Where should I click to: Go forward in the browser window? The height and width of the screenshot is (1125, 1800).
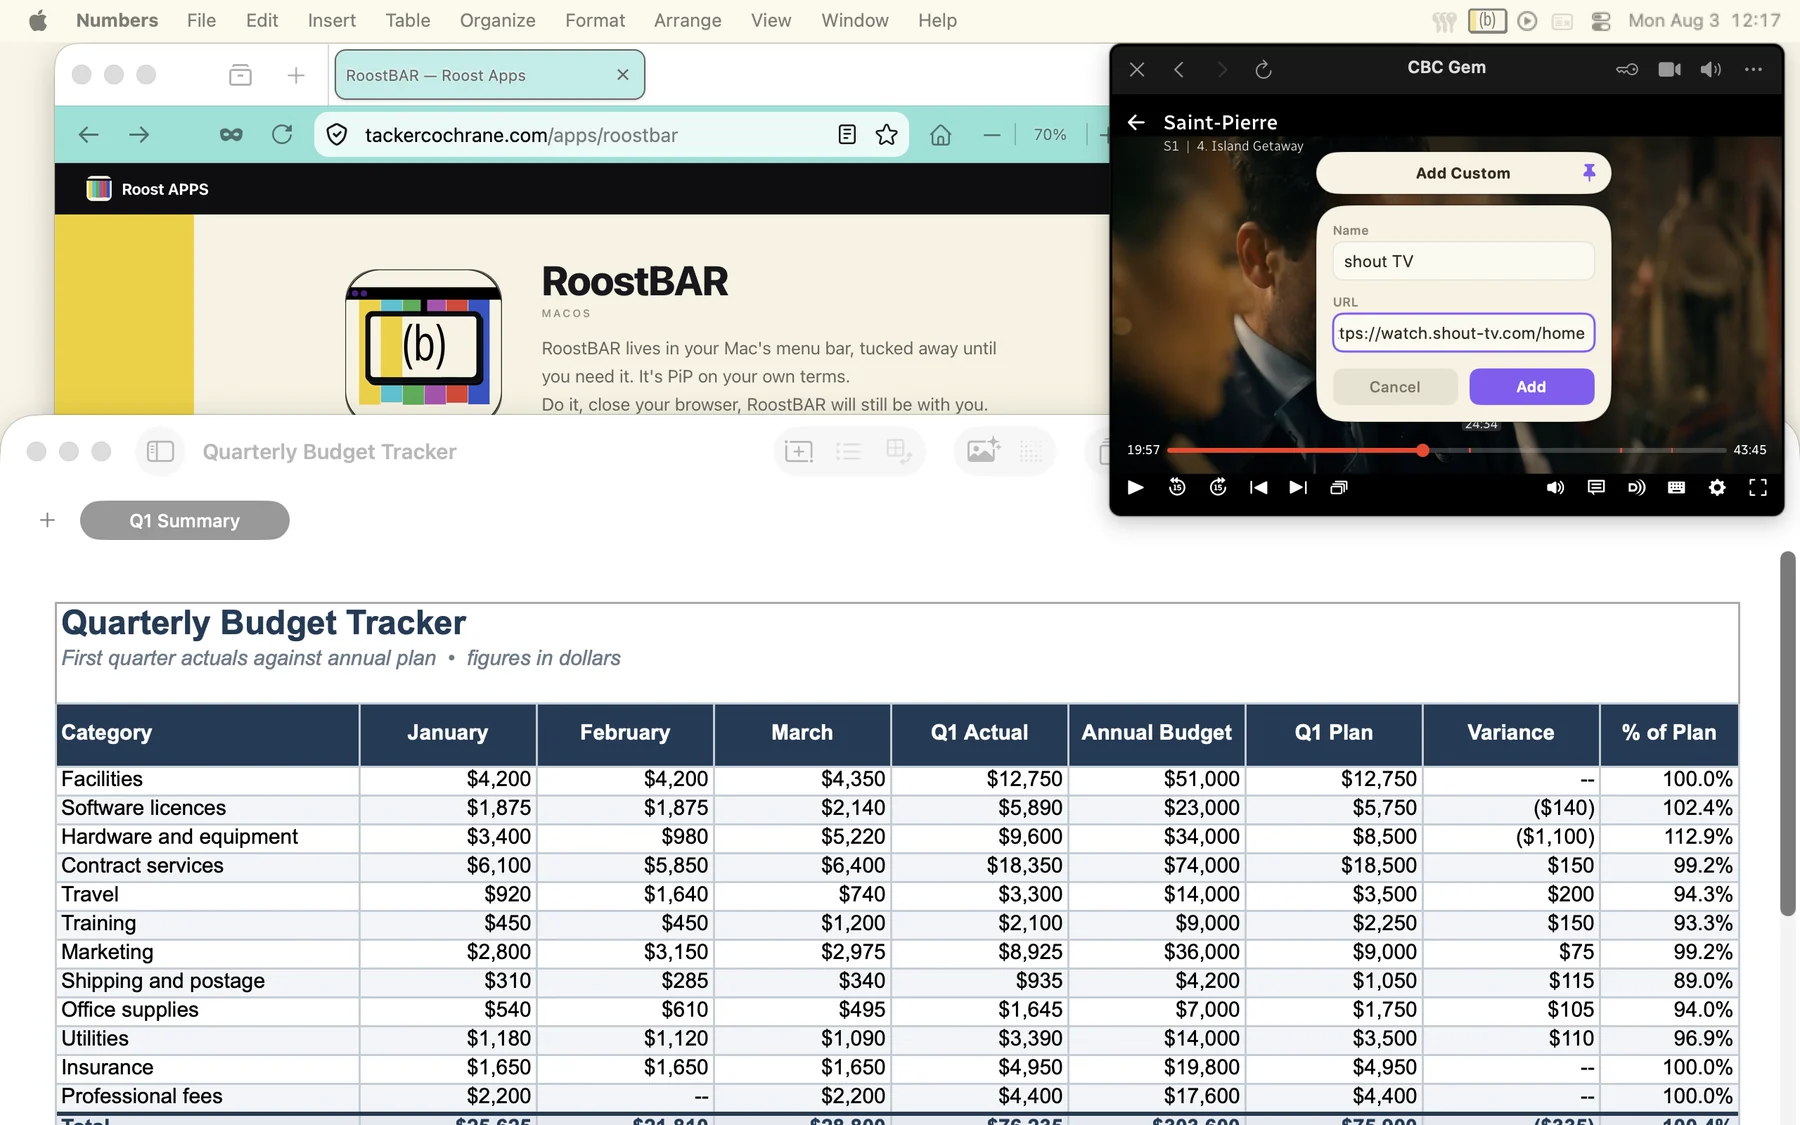139,134
